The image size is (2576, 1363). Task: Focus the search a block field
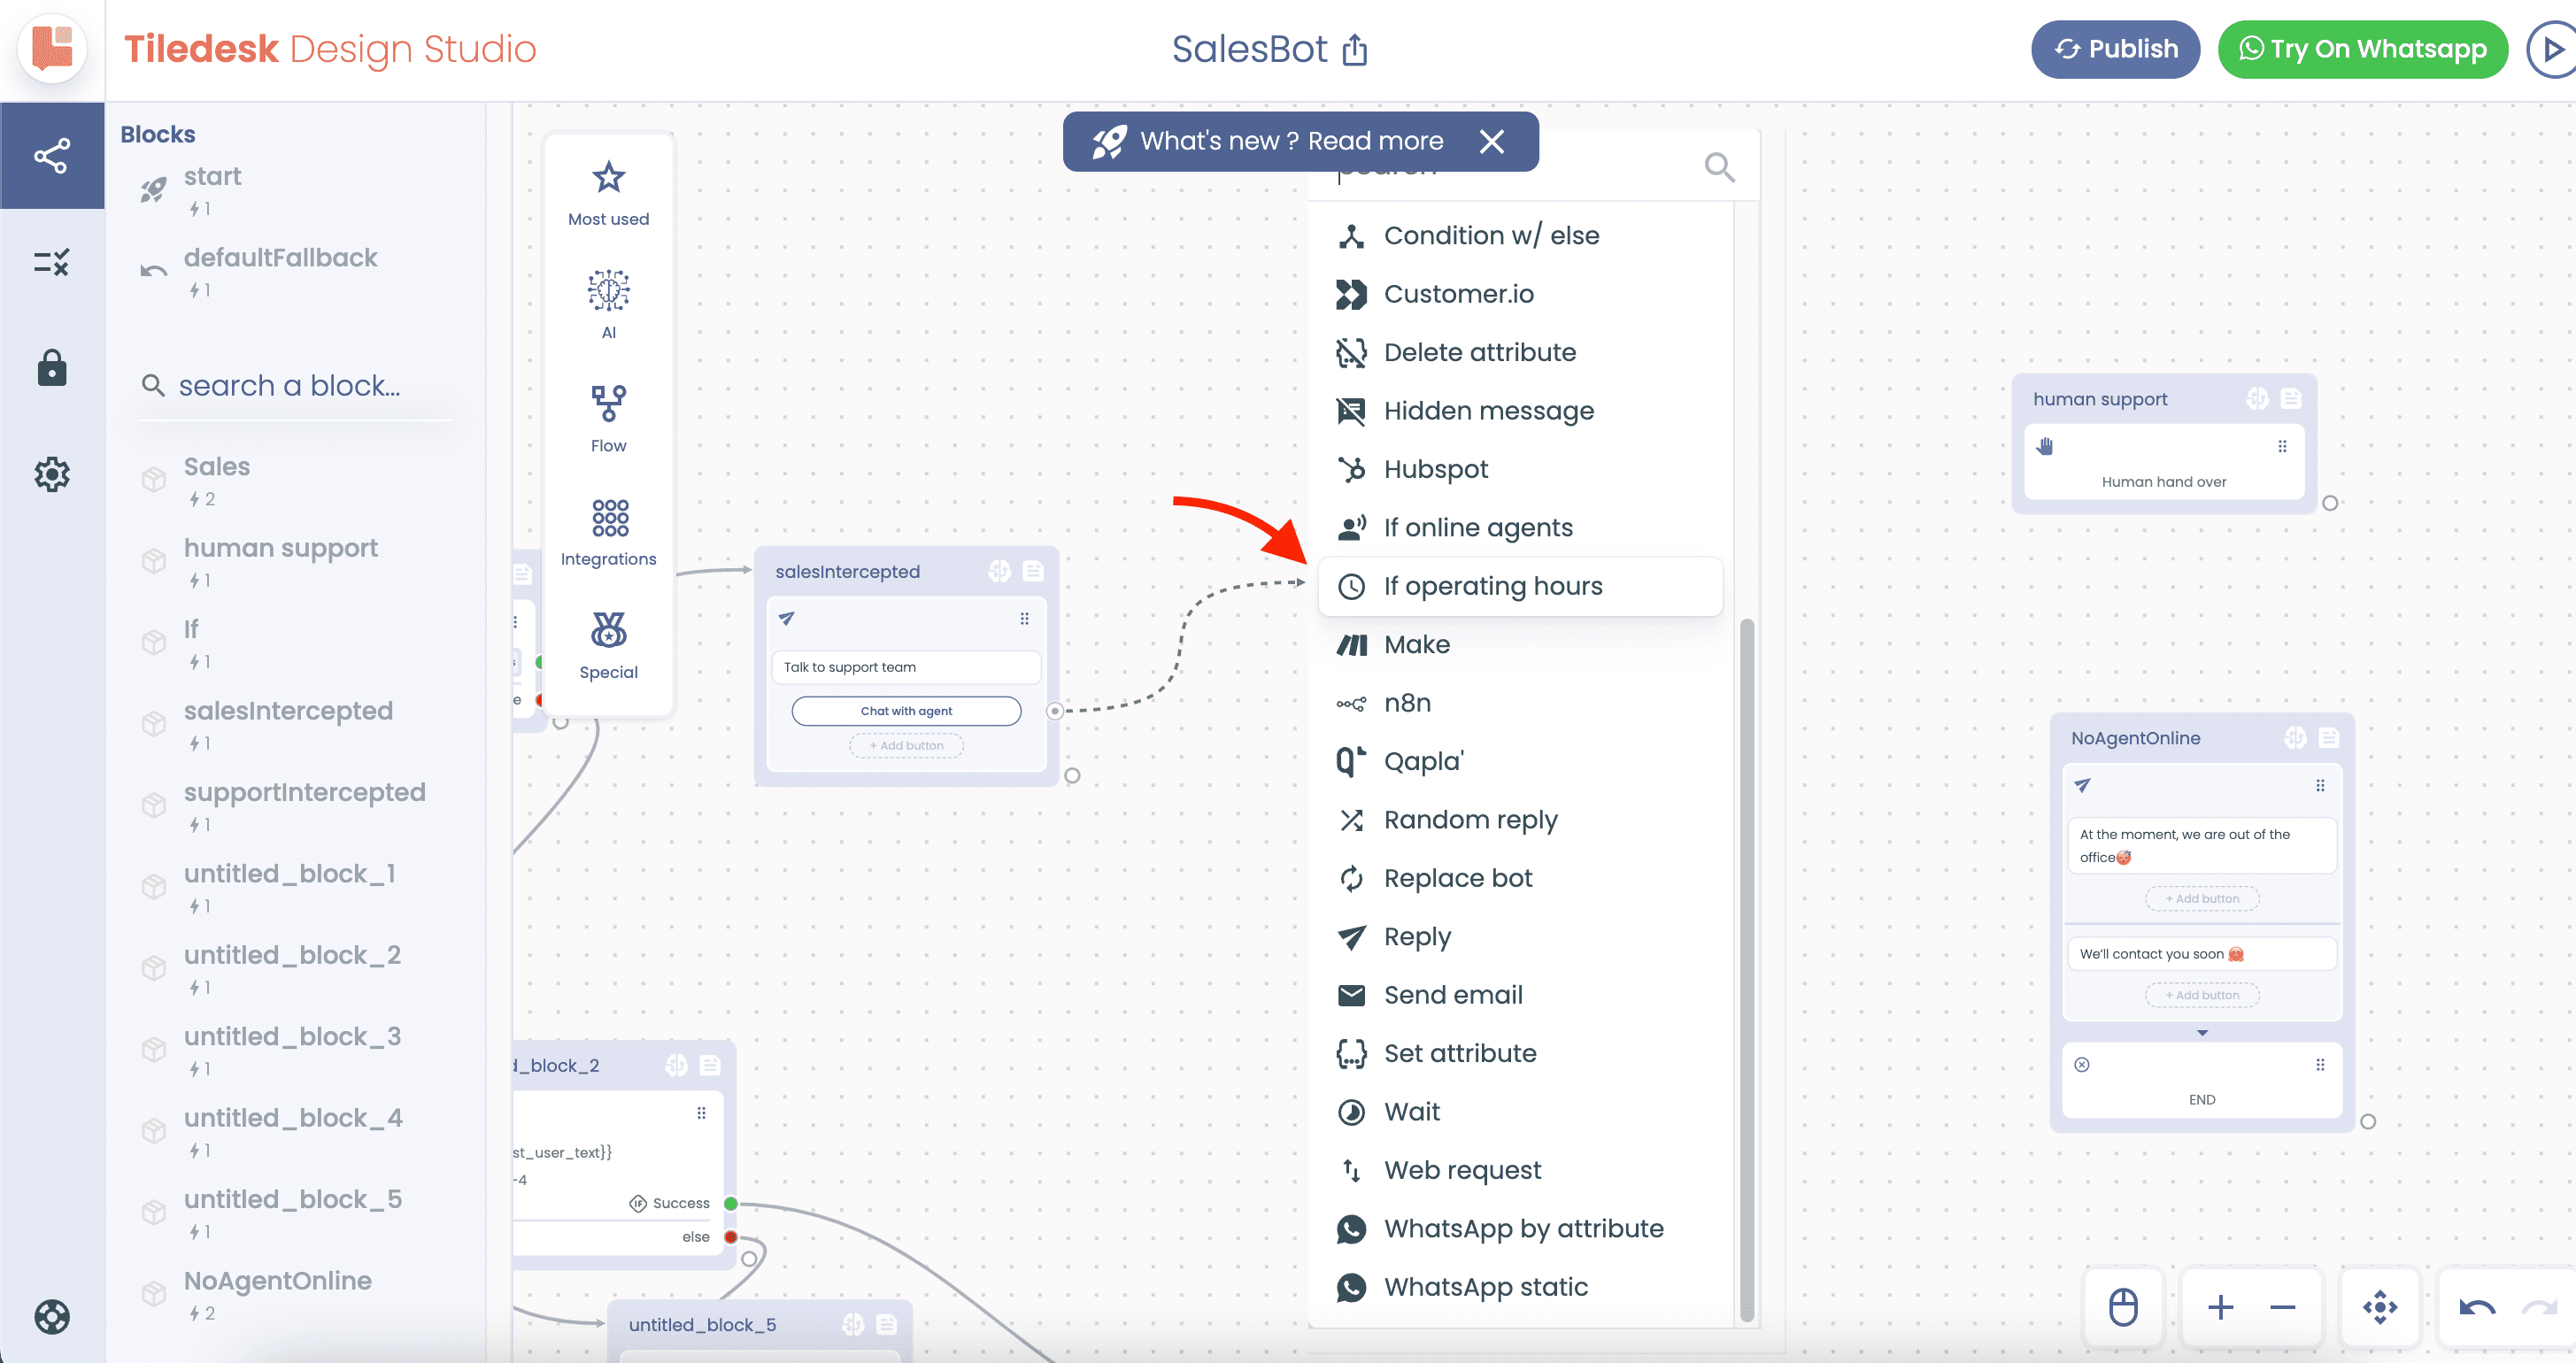tap(296, 385)
